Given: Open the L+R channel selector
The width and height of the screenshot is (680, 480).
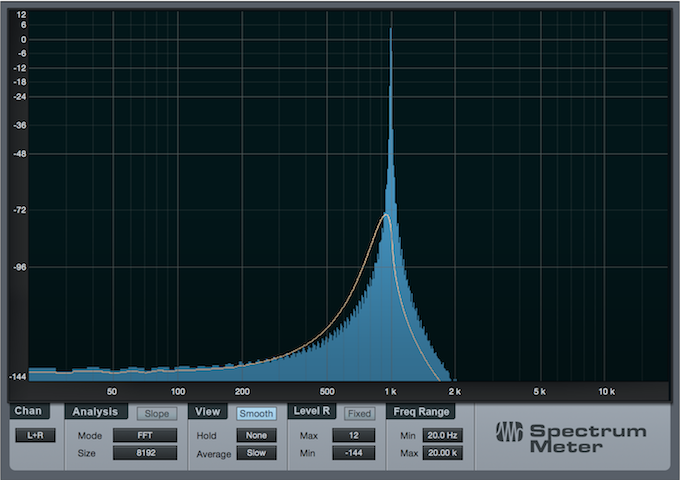Looking at the screenshot, I should (x=35, y=435).
